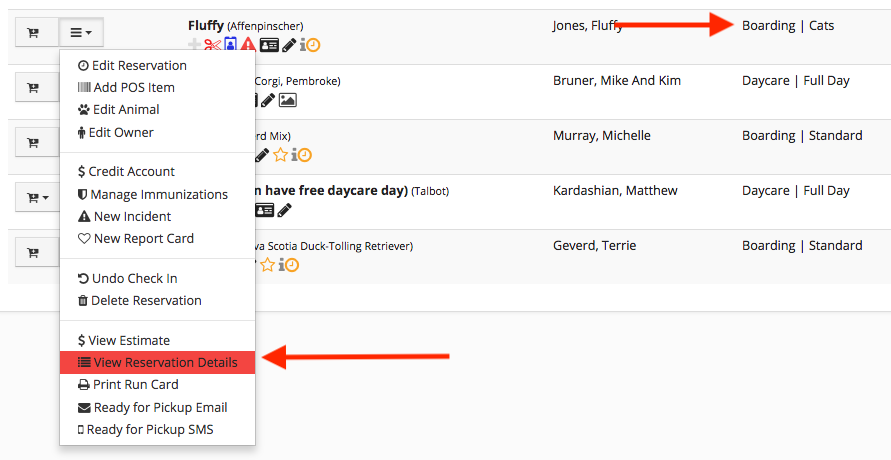The width and height of the screenshot is (891, 460).
Task: Click the pencil icon on Fluffy's row
Action: click(289, 45)
